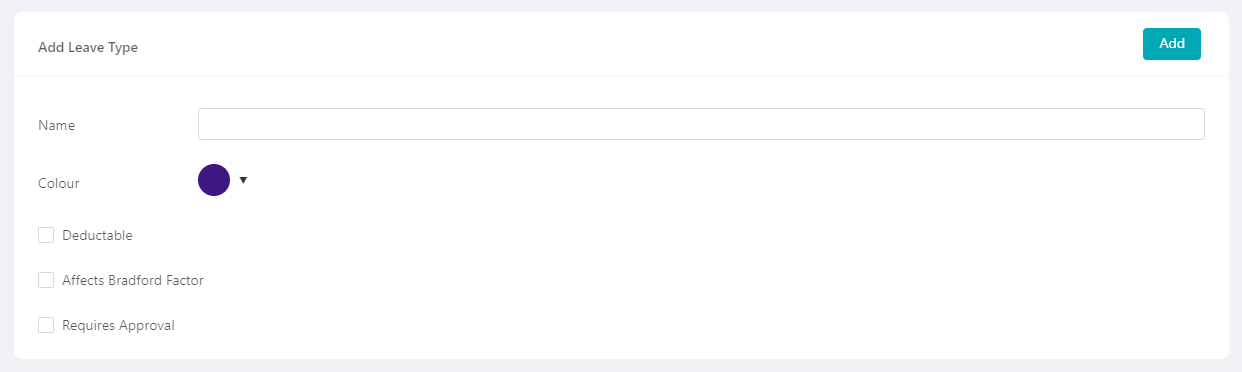
Task: Toggle the Bradford Factor impact option
Action: pos(46,280)
